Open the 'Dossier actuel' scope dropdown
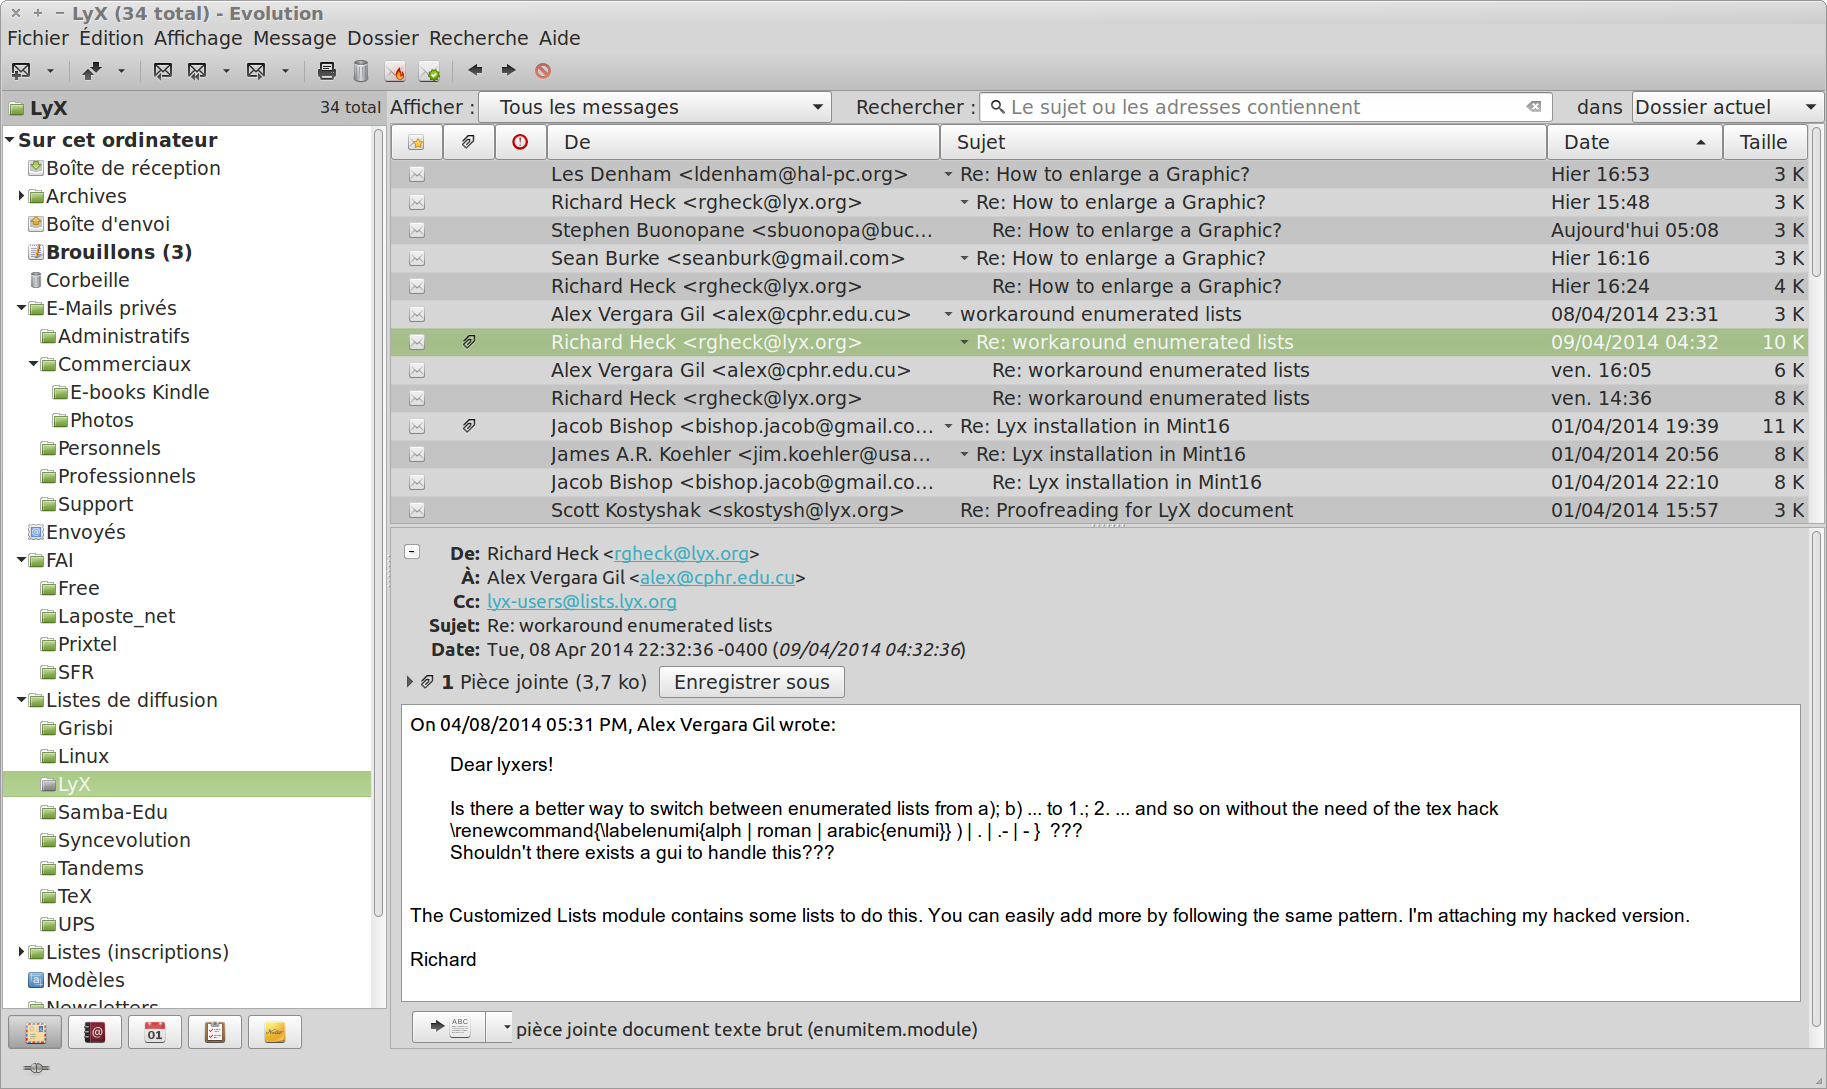1827x1089 pixels. 1728,107
